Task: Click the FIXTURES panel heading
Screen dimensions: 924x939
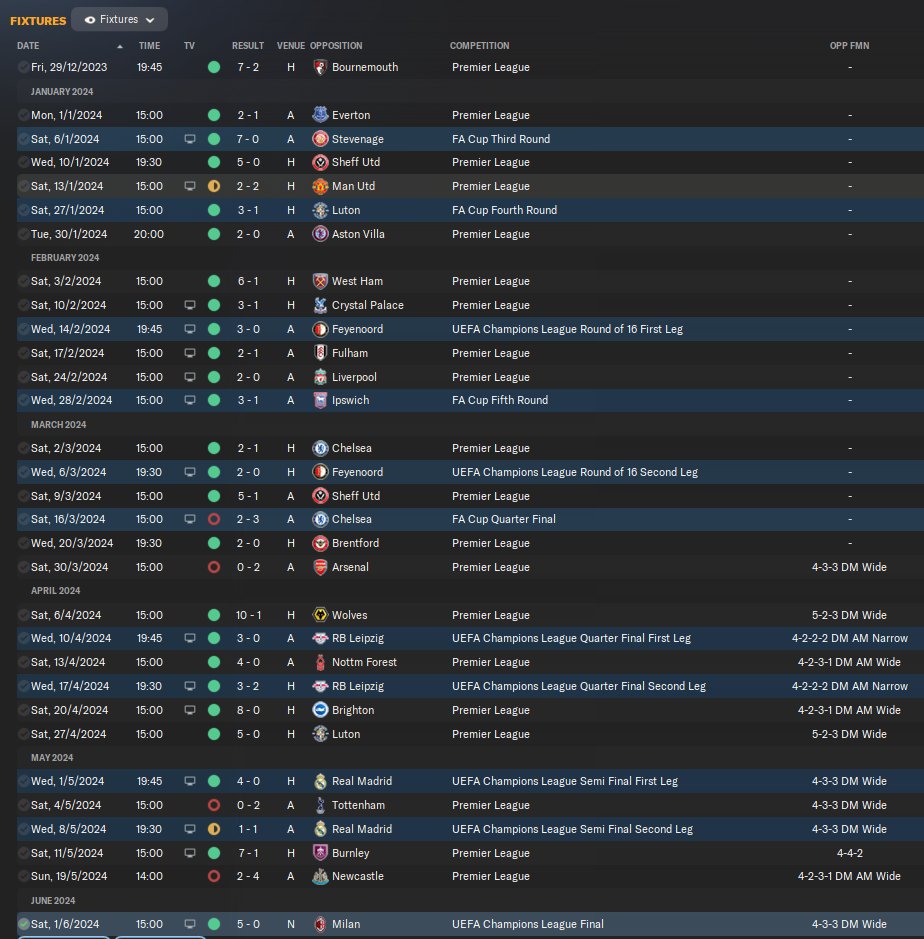Action: click(38, 20)
